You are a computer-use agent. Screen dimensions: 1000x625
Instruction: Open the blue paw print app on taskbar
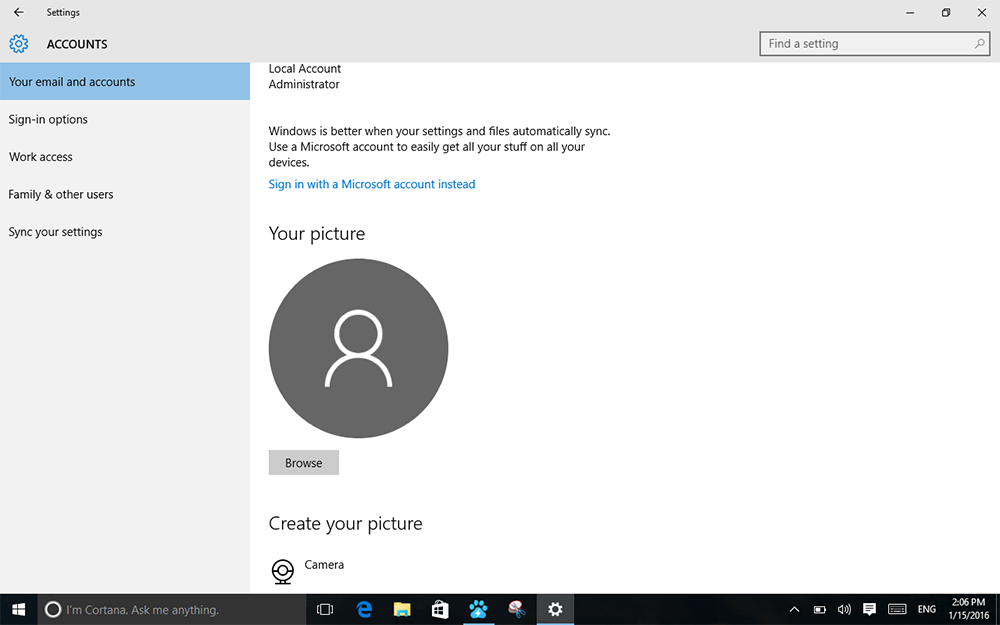pyautogui.click(x=478, y=610)
